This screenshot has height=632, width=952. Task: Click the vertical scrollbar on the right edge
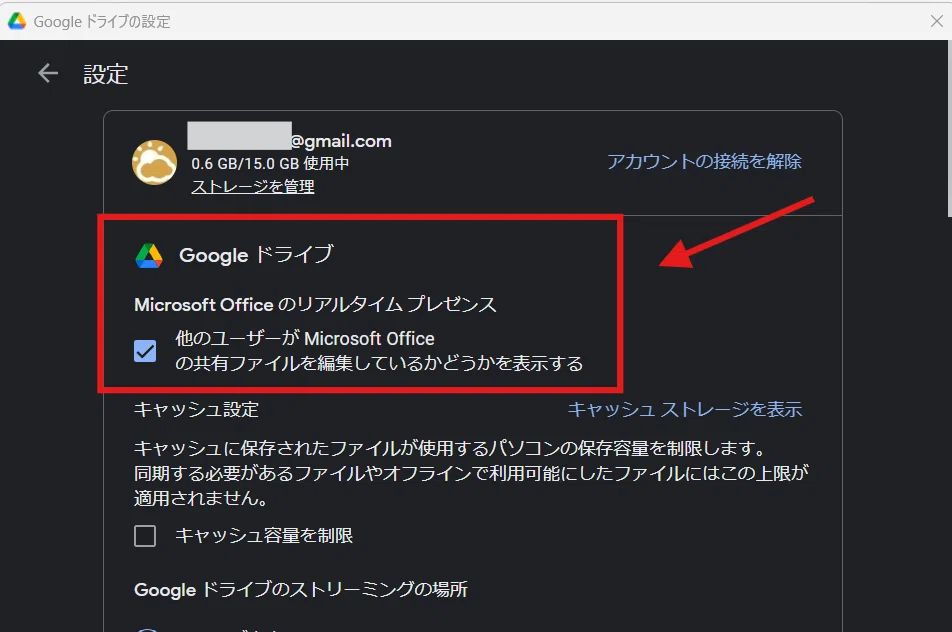949,129
